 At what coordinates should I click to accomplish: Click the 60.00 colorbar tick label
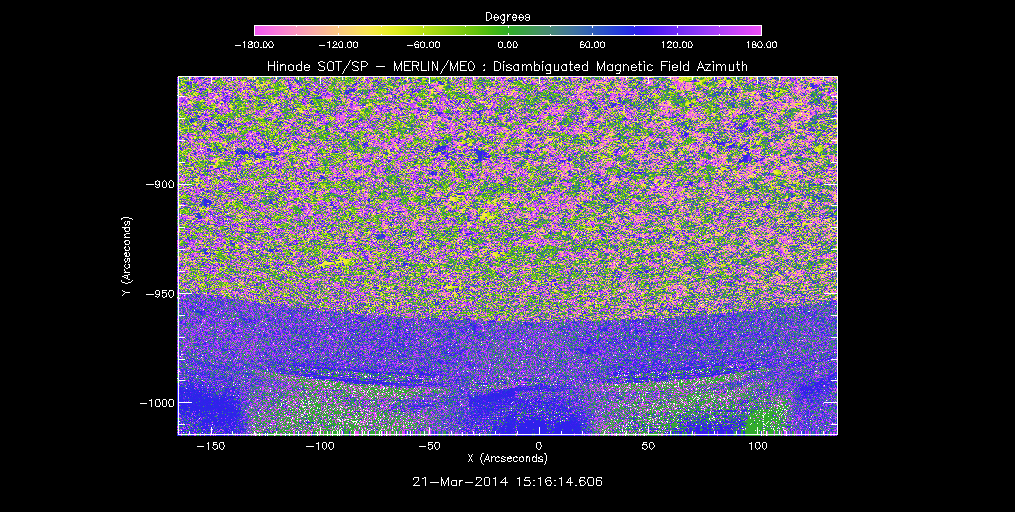pos(592,45)
